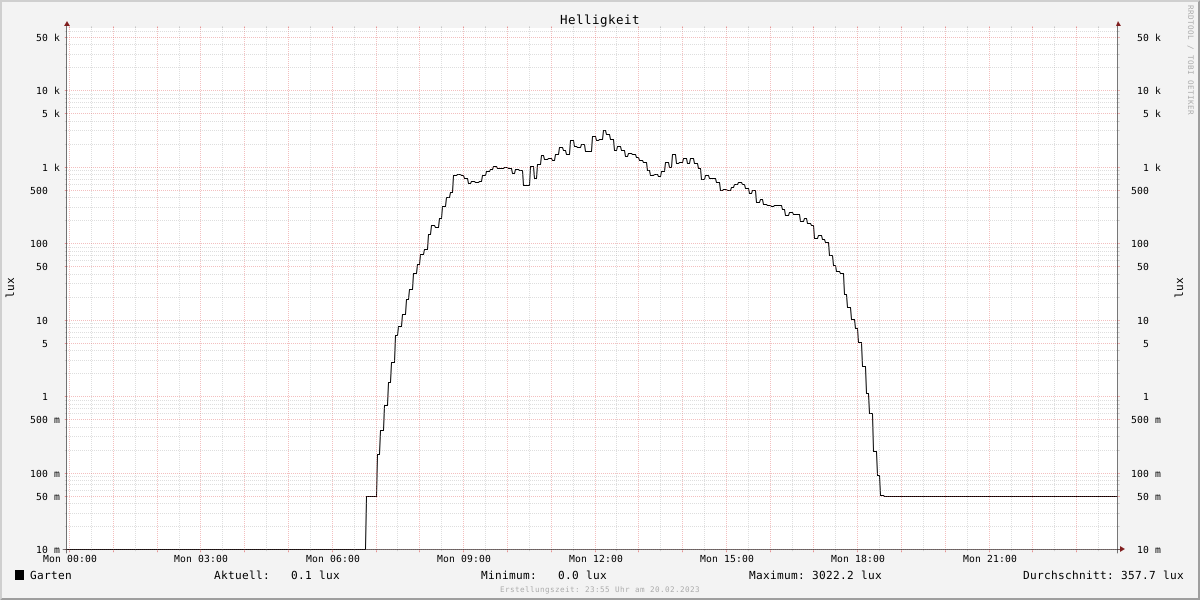1200x600 pixels.
Task: Click the "Erstellungszeit: 23:55 Uhr am 20.02.2023" footer
Action: [600, 590]
